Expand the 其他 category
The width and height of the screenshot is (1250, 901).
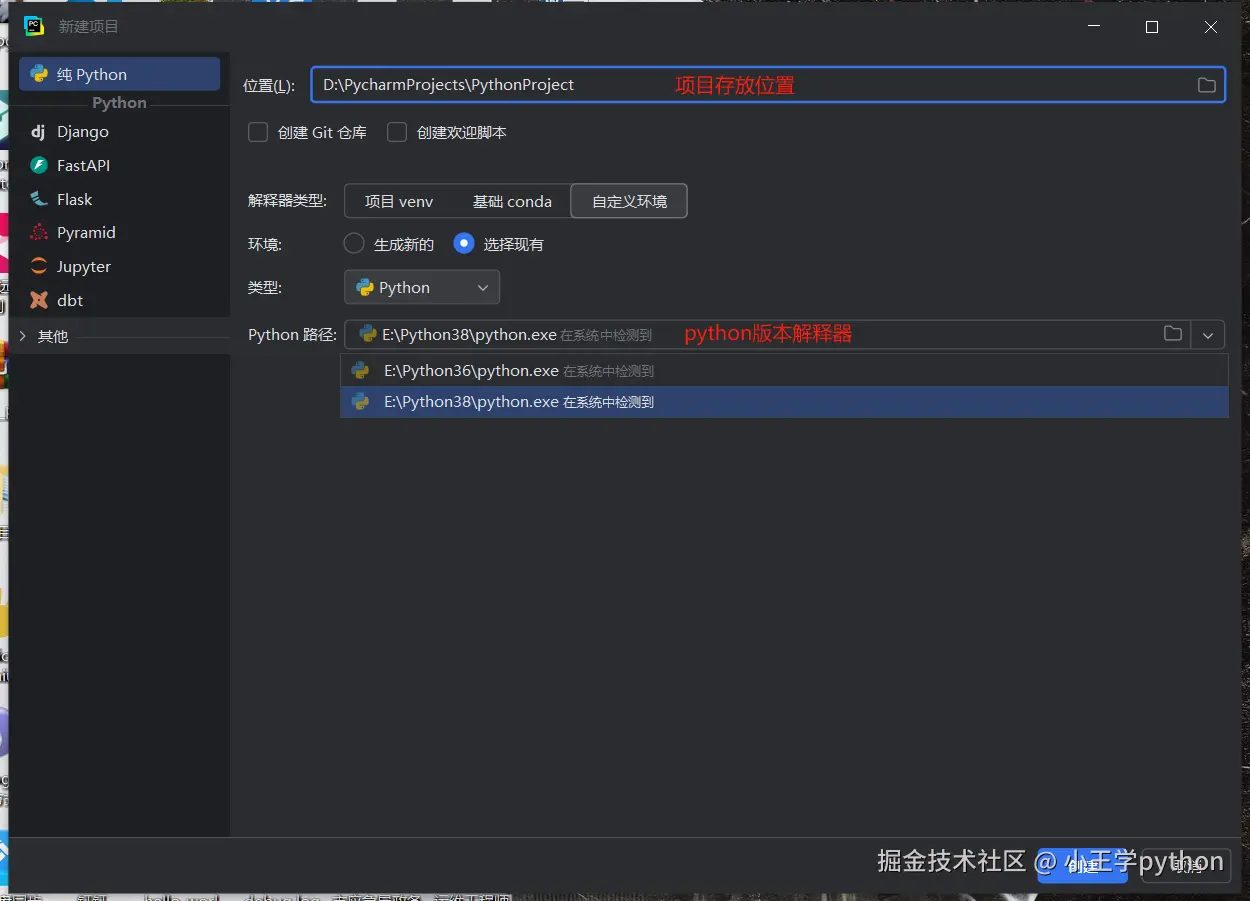[24, 336]
